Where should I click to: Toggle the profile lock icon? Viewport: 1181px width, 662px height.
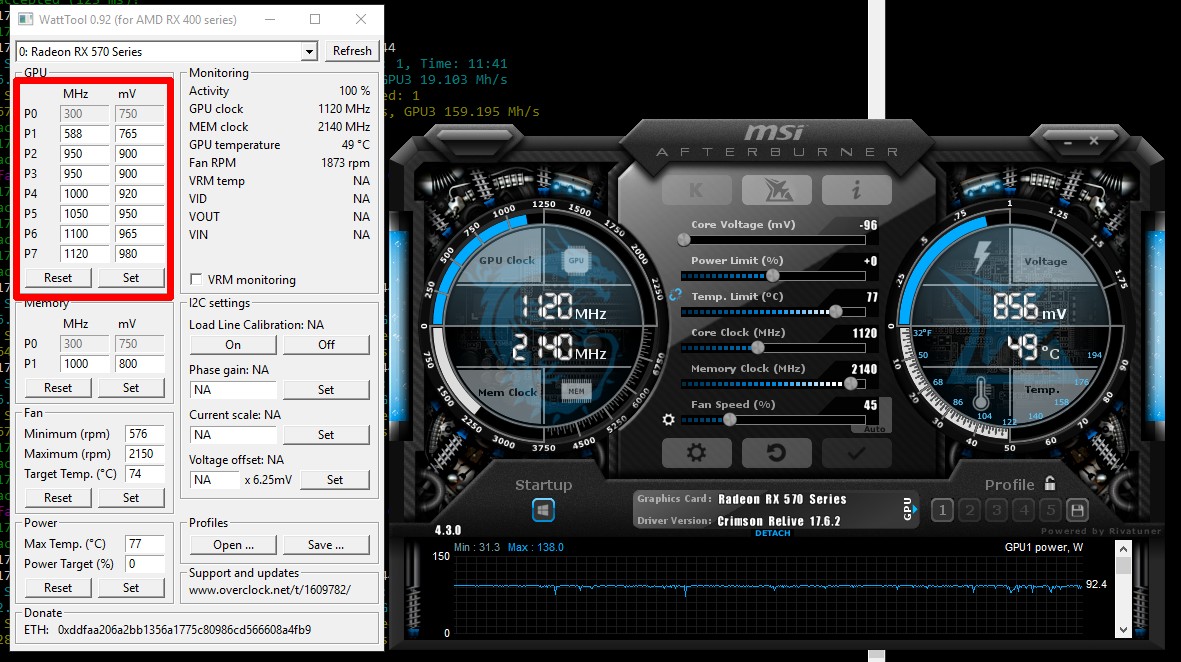pyautogui.click(x=1050, y=484)
